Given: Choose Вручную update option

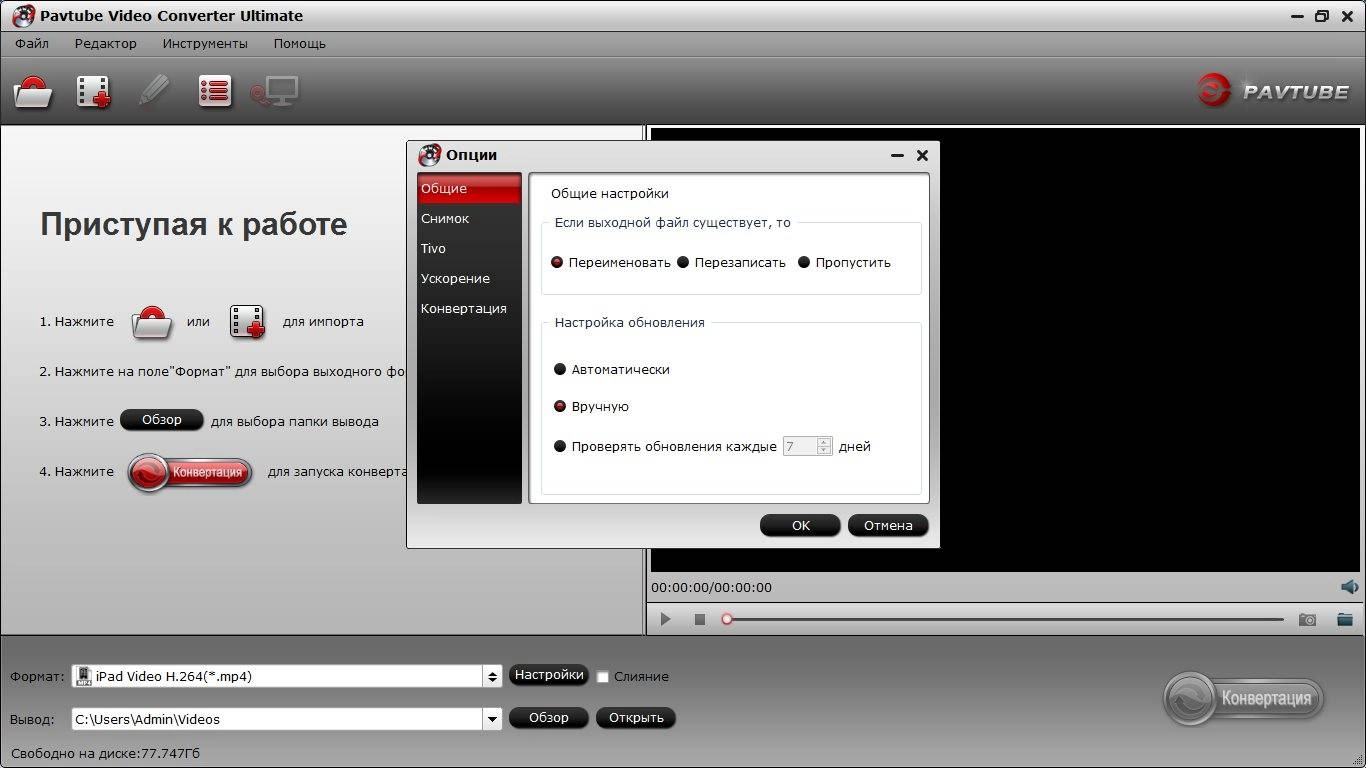Looking at the screenshot, I should [560, 406].
